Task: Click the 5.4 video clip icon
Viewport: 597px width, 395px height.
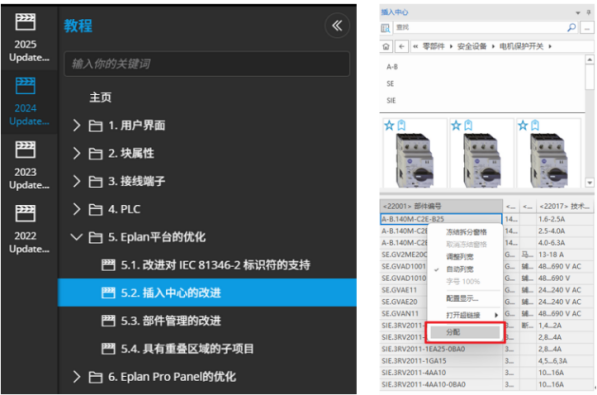Action: tap(108, 349)
